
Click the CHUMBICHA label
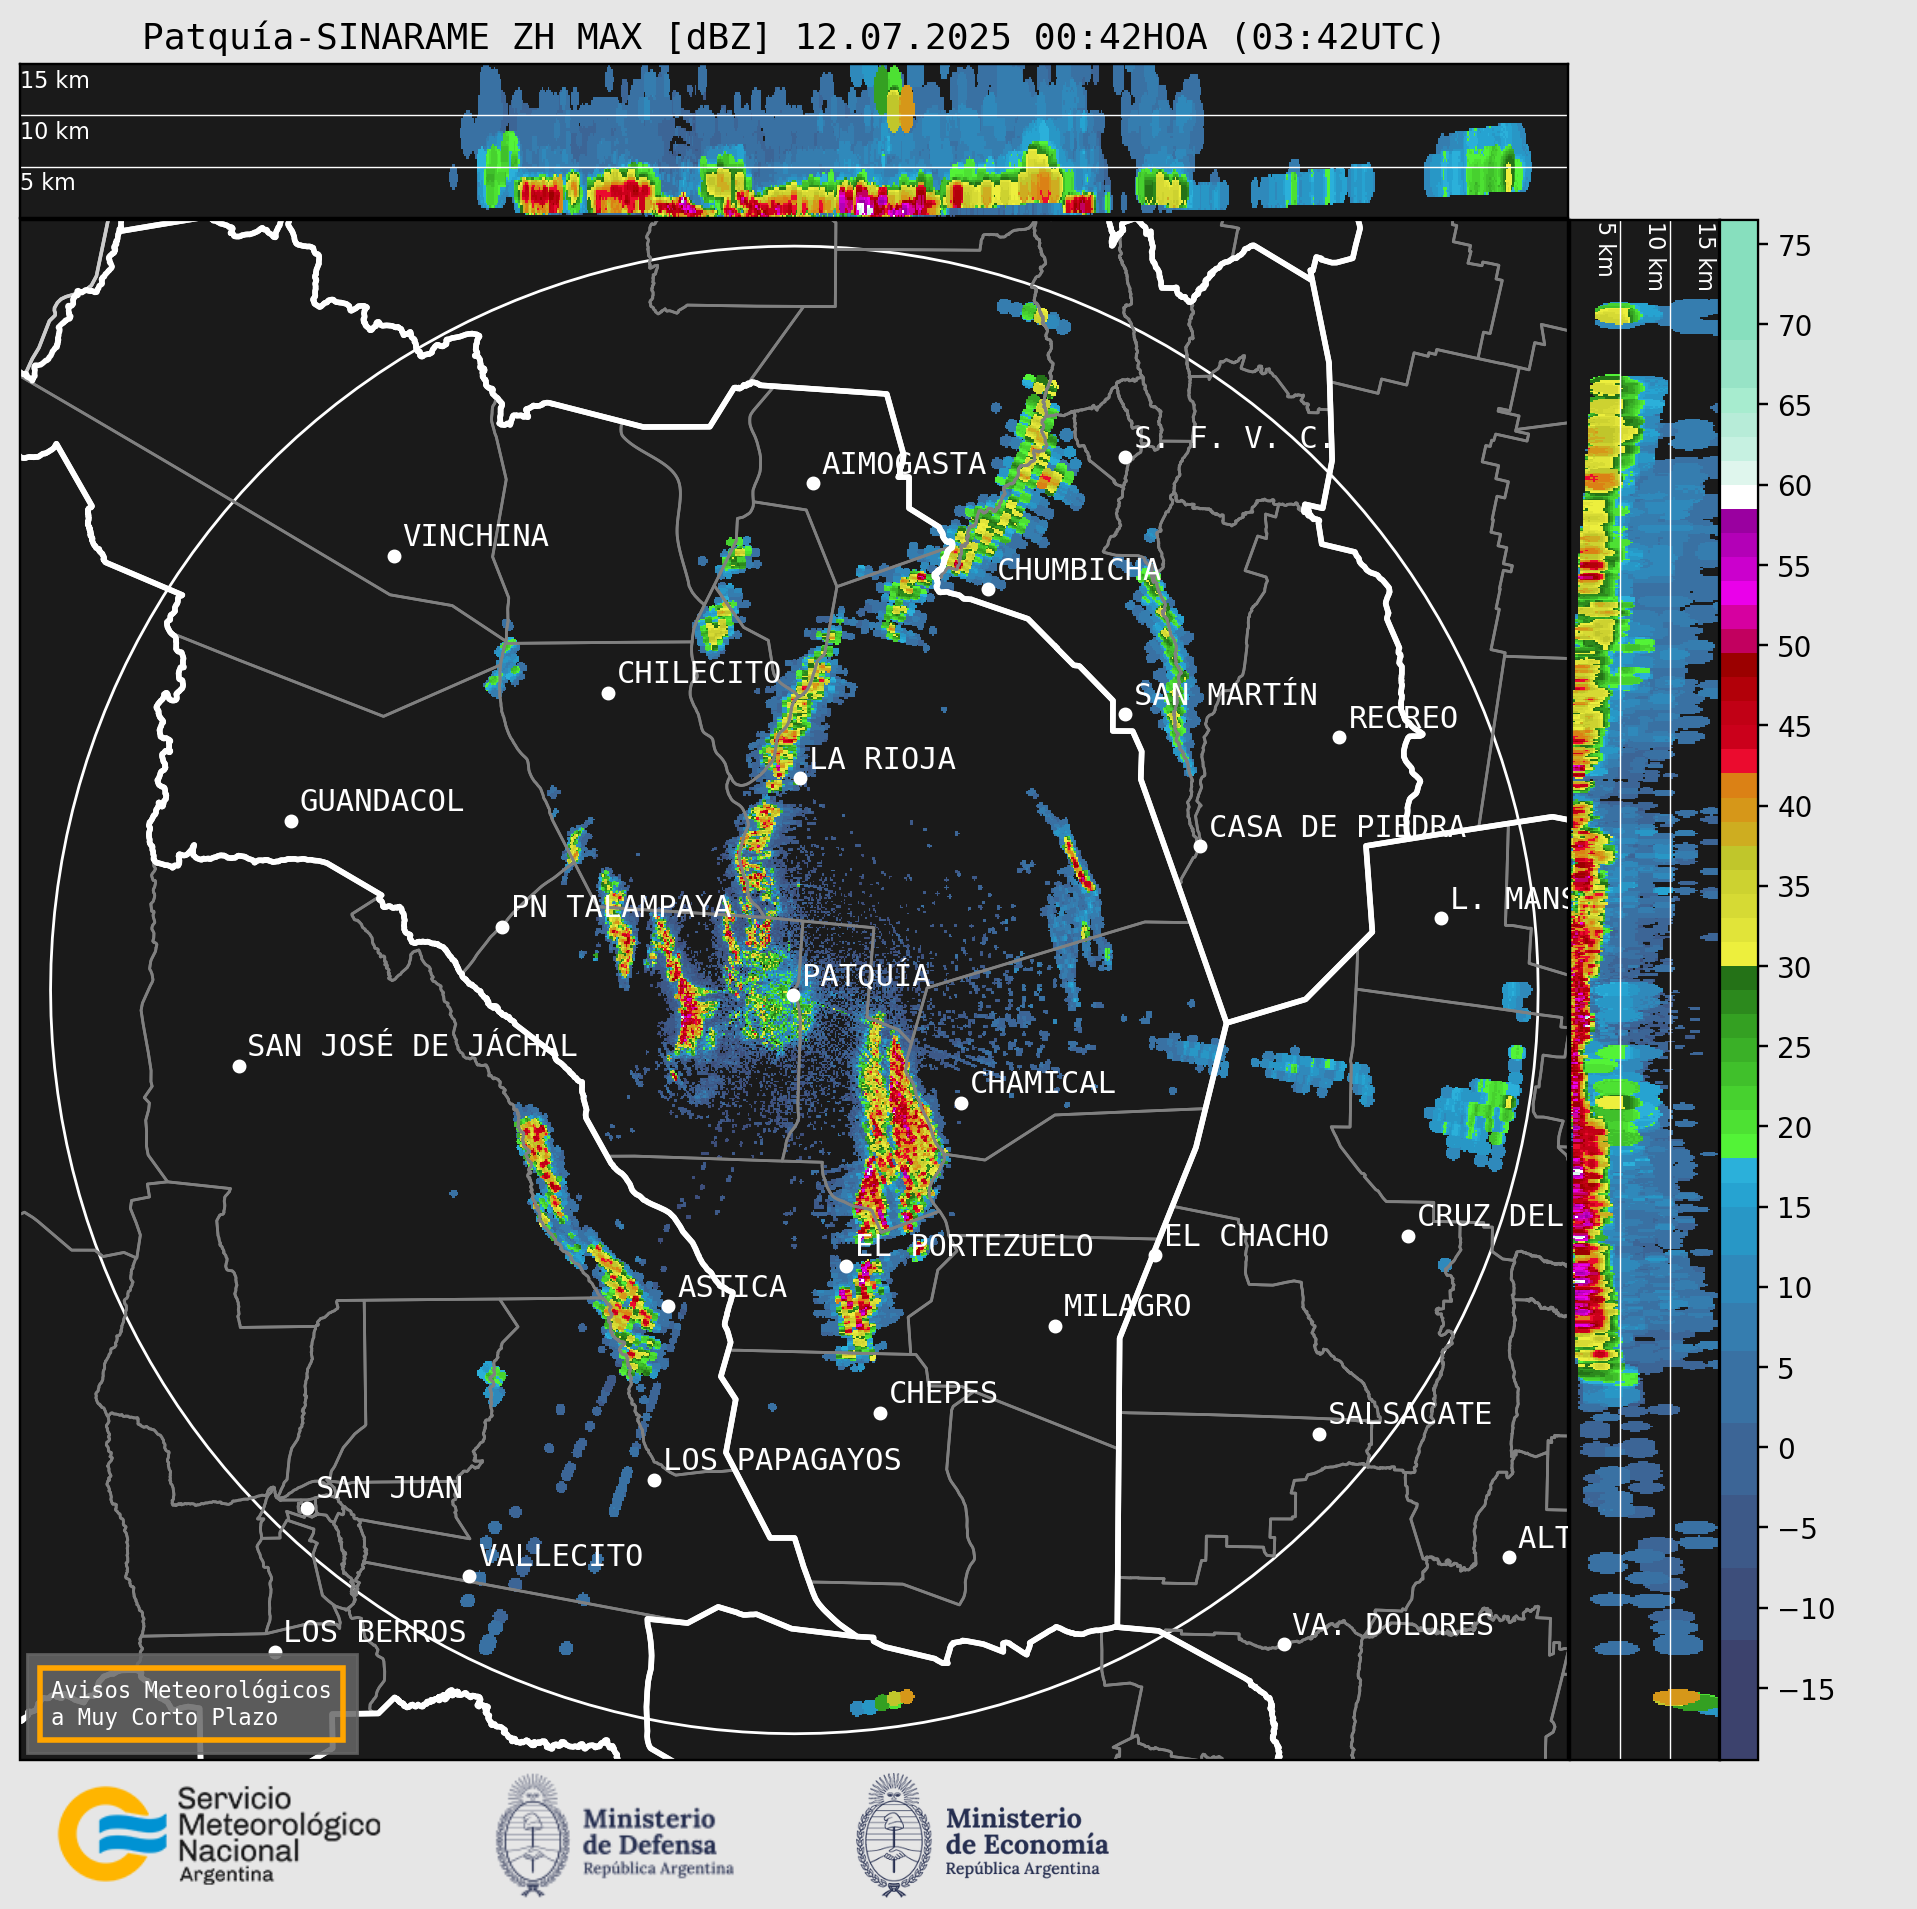coord(1079,570)
